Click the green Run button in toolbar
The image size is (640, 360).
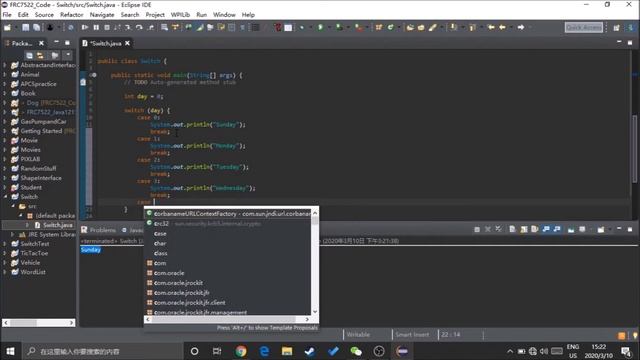[320, 27]
